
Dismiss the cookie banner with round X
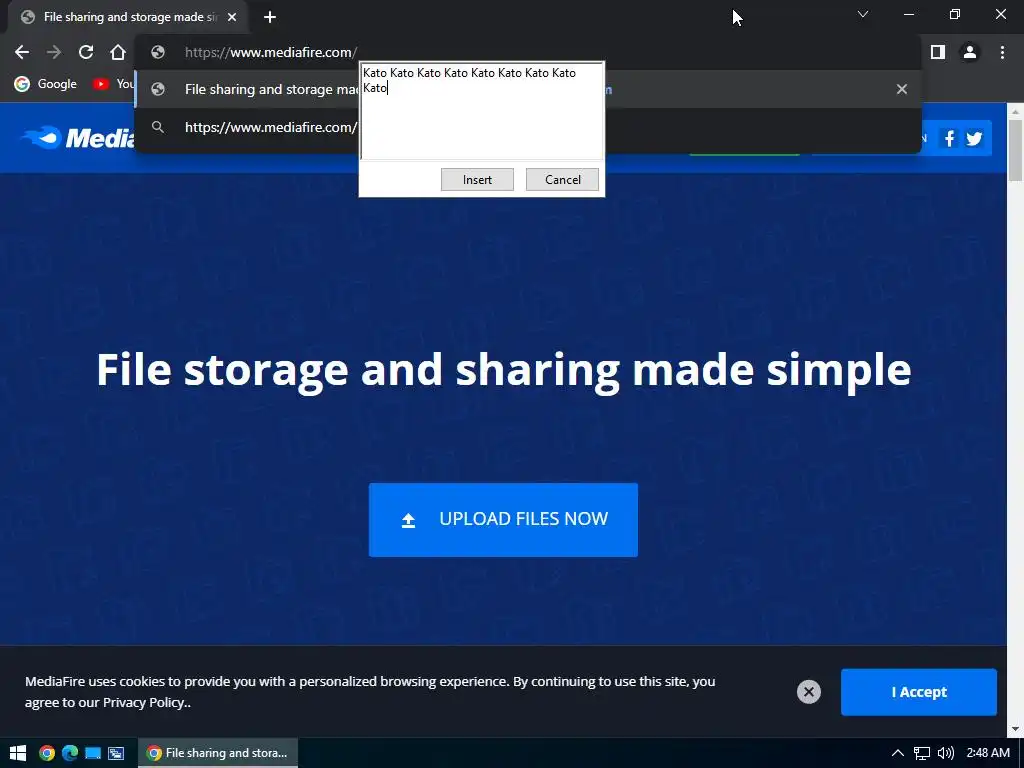808,692
